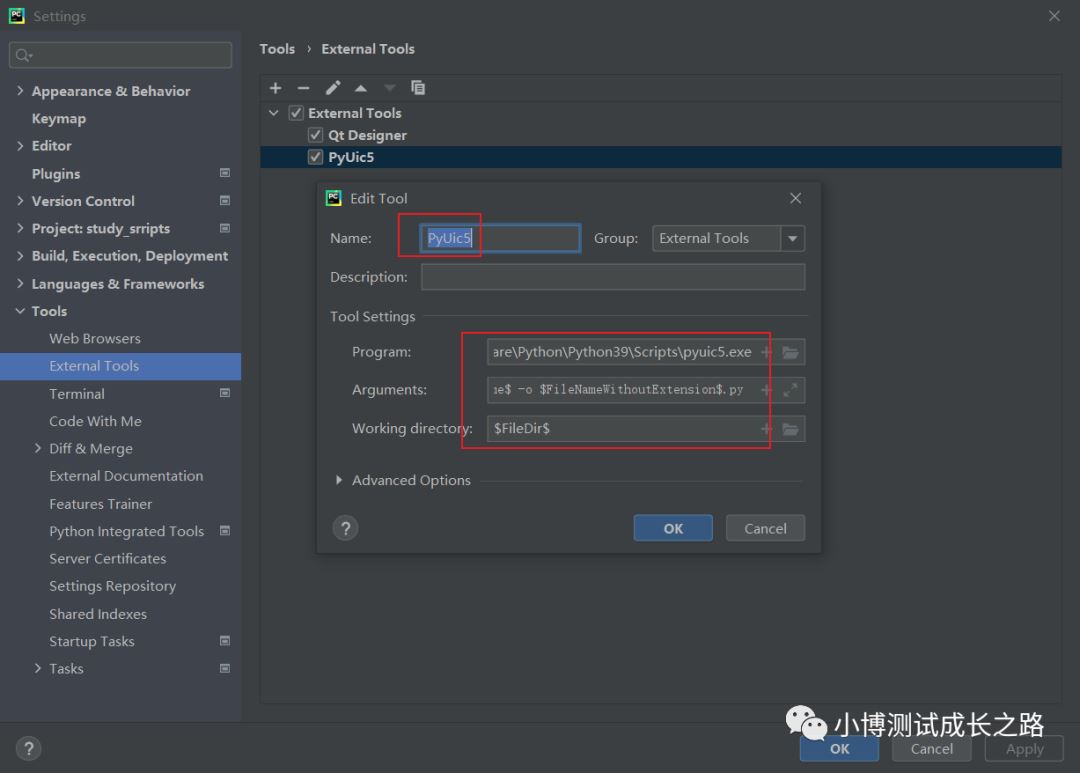Disable the Qt Designer checkbox
The width and height of the screenshot is (1080, 773).
[315, 134]
